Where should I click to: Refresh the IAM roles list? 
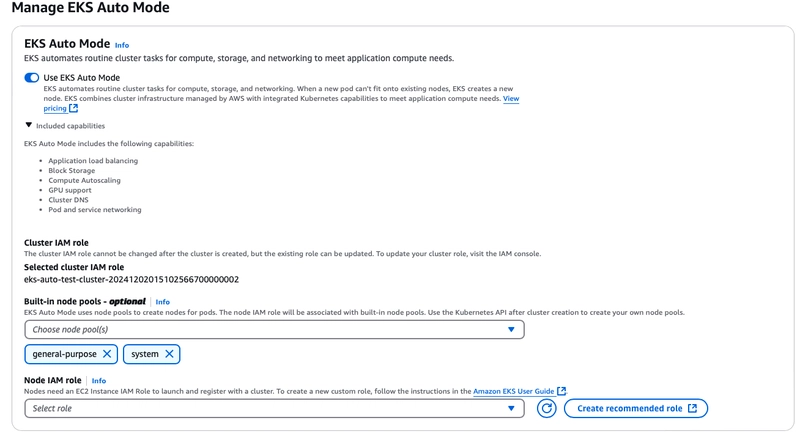[546, 408]
